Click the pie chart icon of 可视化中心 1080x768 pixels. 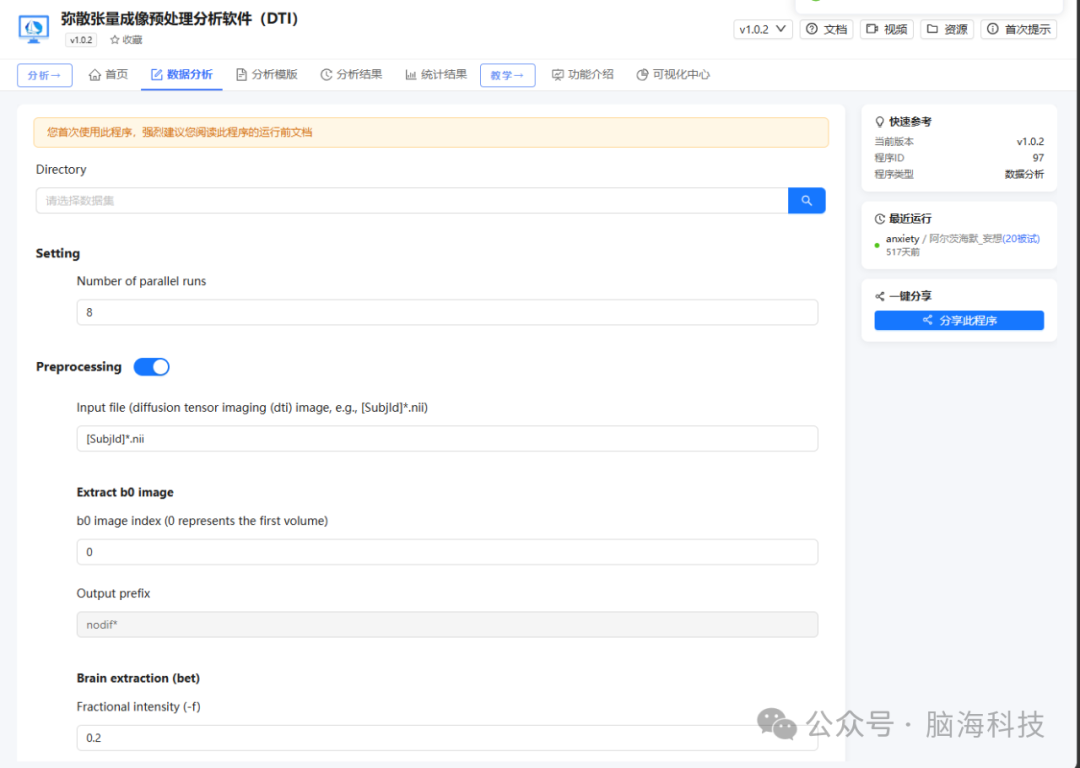click(642, 74)
